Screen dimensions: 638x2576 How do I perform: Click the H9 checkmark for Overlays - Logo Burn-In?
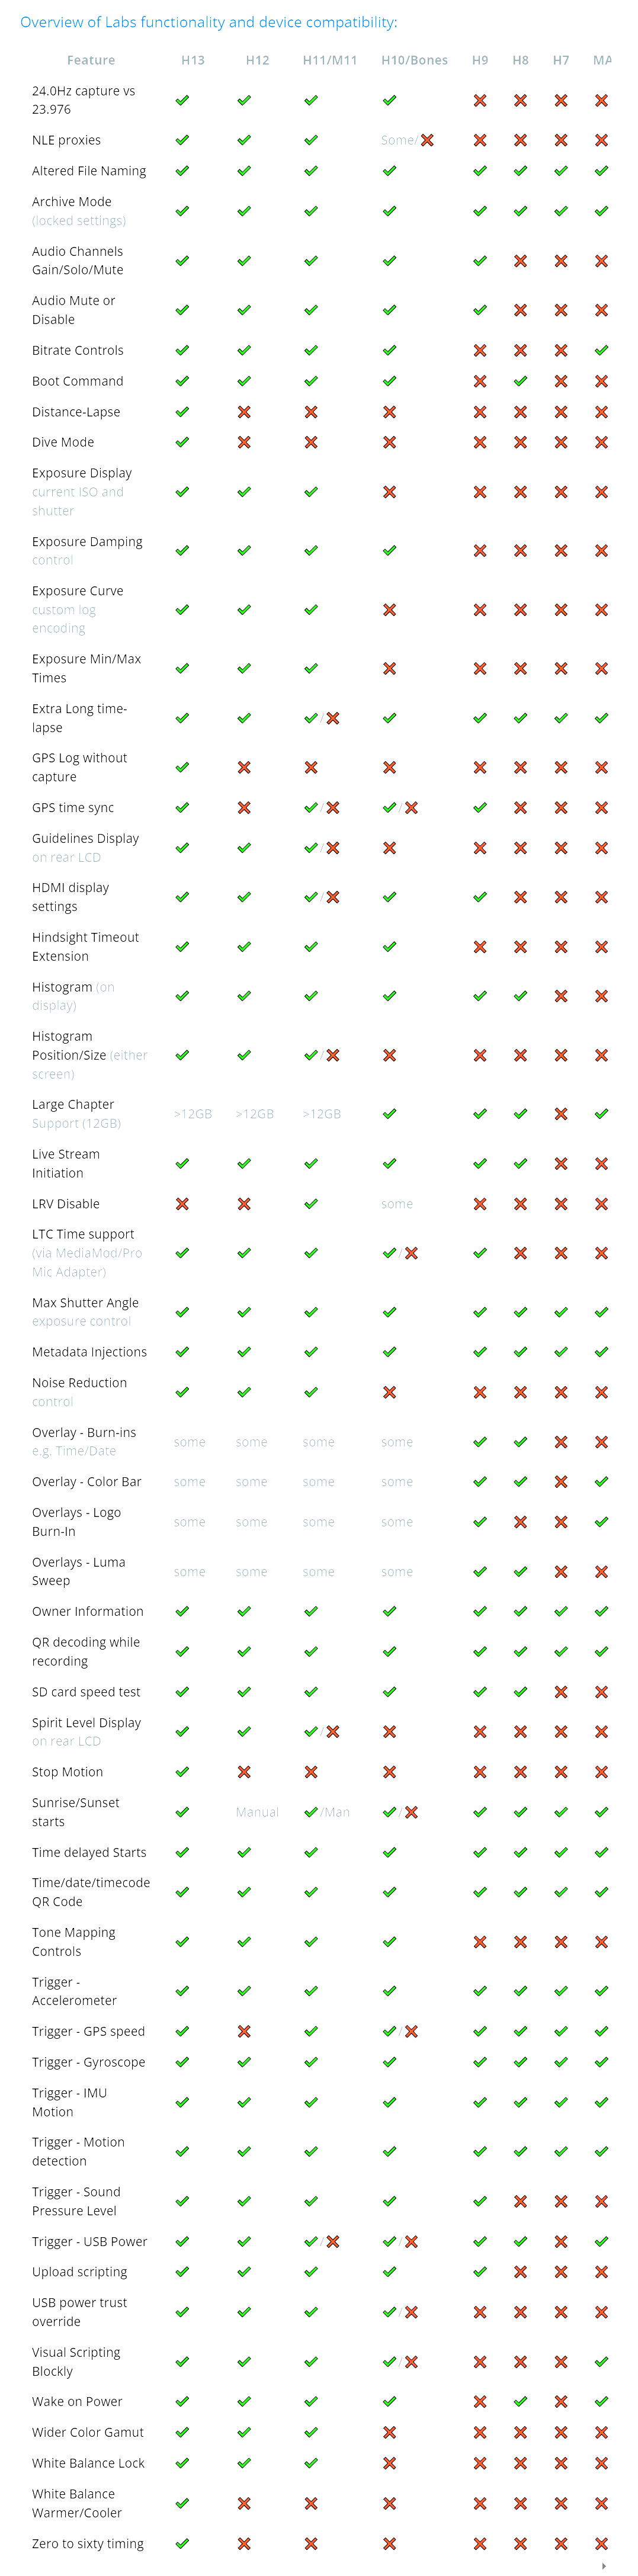pos(480,1522)
